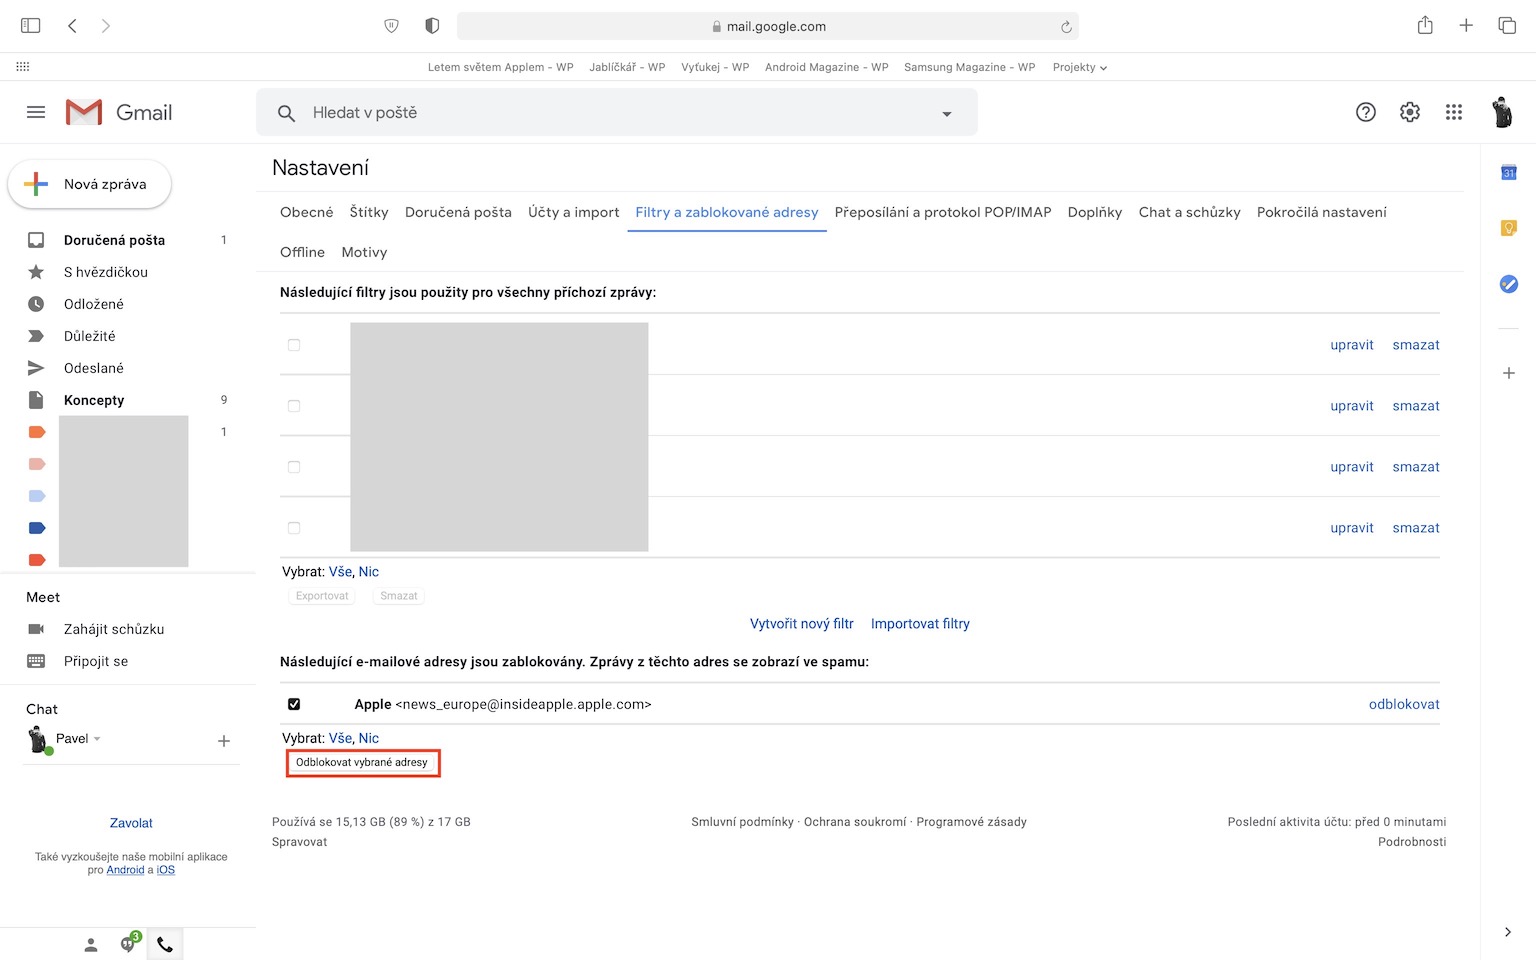Image resolution: width=1536 pixels, height=960 pixels.
Task: Open the Projekty bookmarks folder dropdown
Action: tap(1080, 68)
